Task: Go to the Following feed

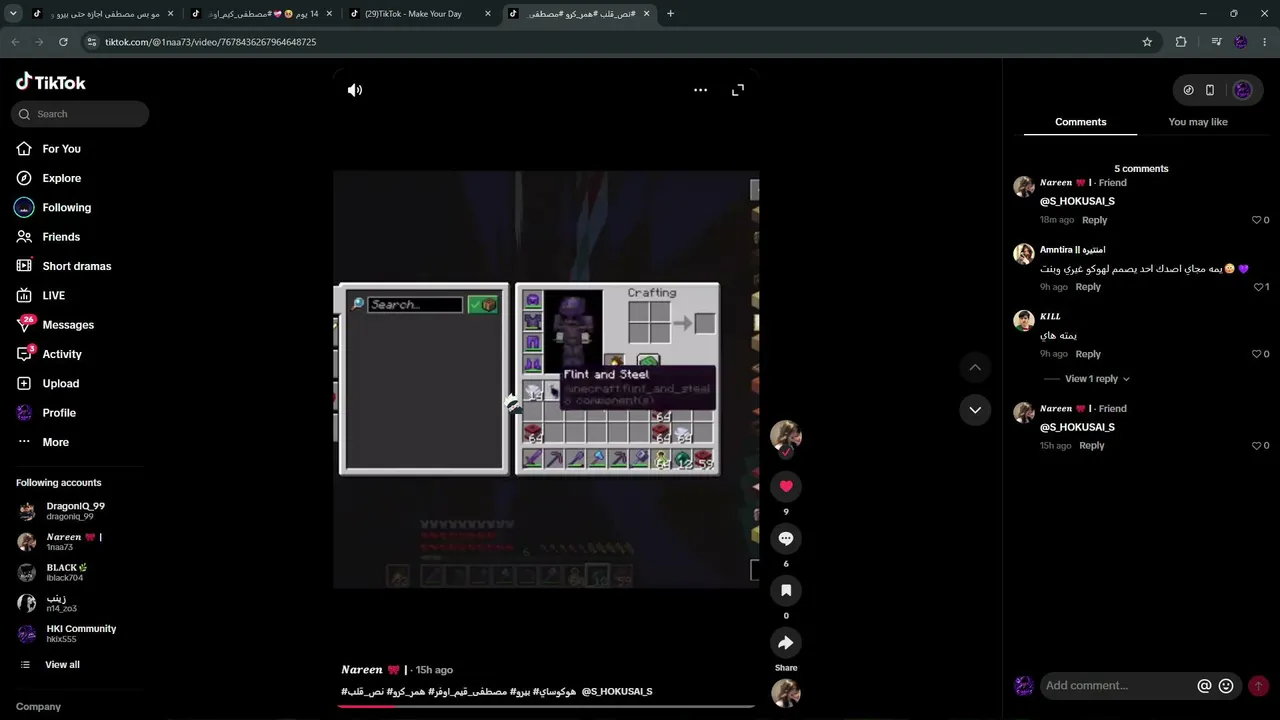Action: coord(66,208)
